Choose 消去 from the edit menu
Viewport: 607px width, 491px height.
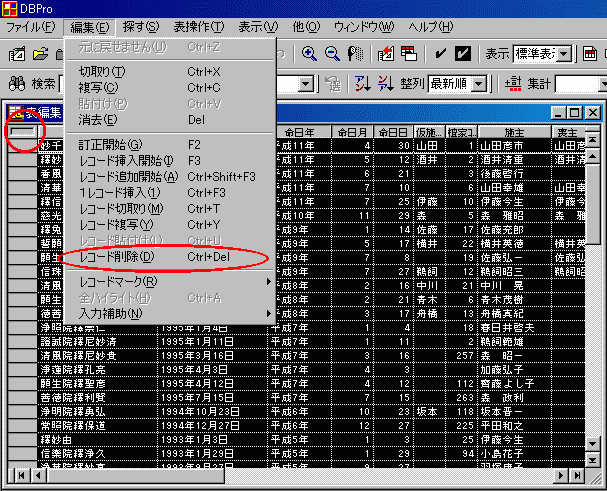(170, 120)
